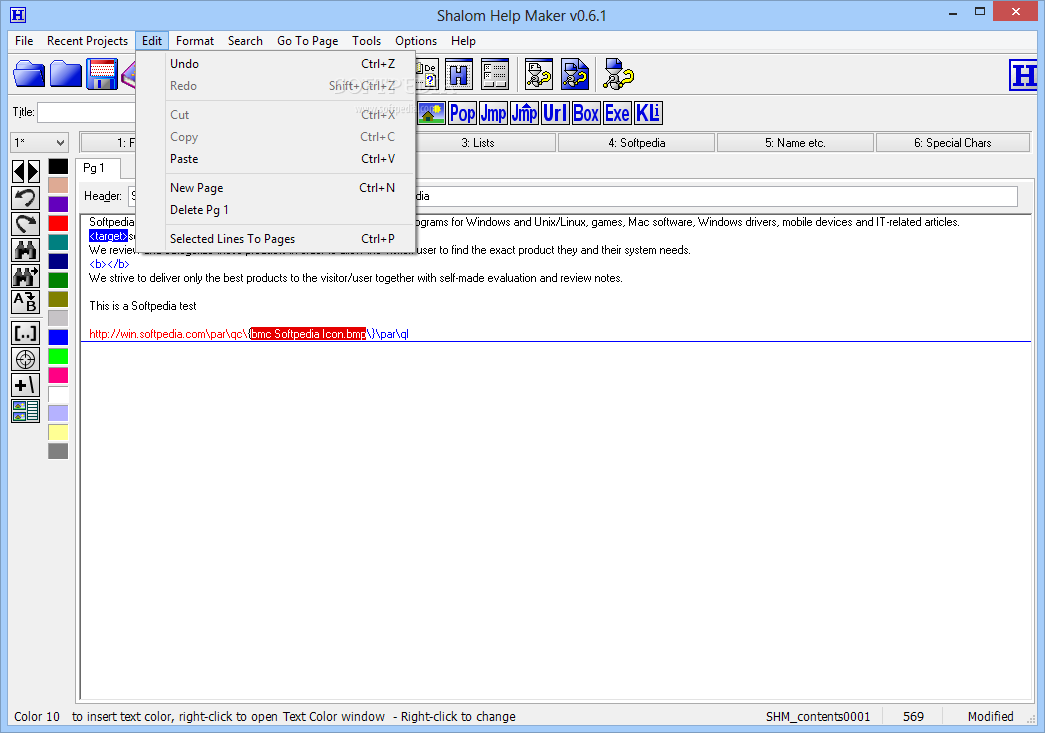This screenshot has height=733, width=1045.
Task: Insert a Url link button
Action: click(555, 113)
